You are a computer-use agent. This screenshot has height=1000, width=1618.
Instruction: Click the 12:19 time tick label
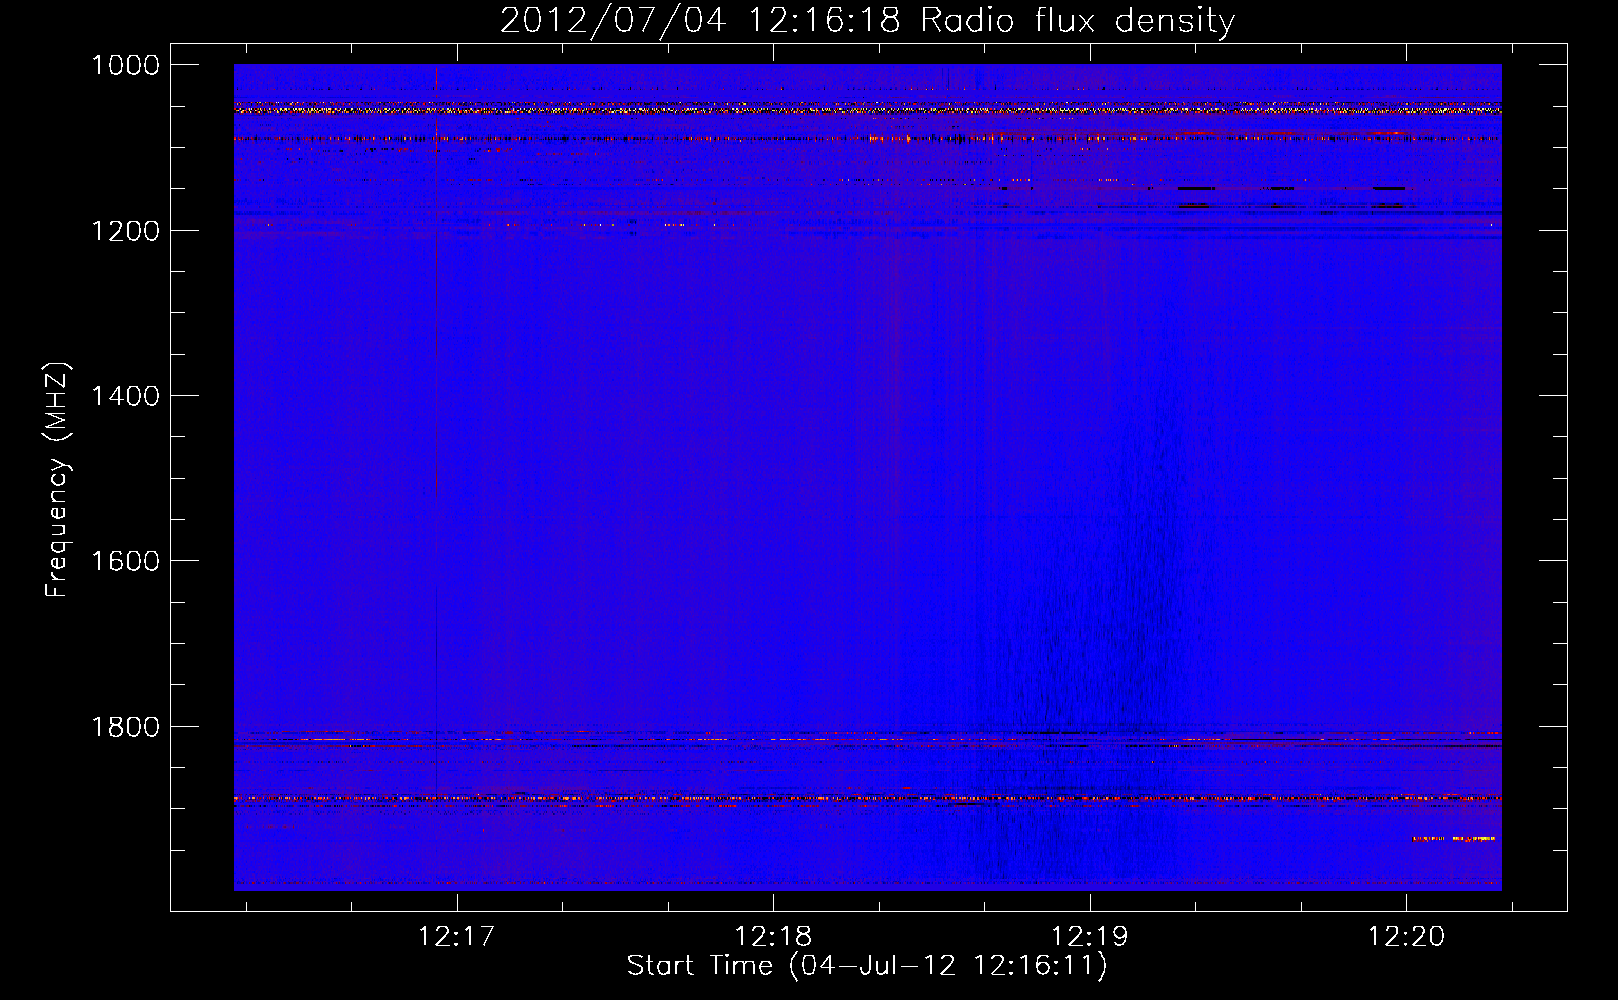tap(1089, 937)
